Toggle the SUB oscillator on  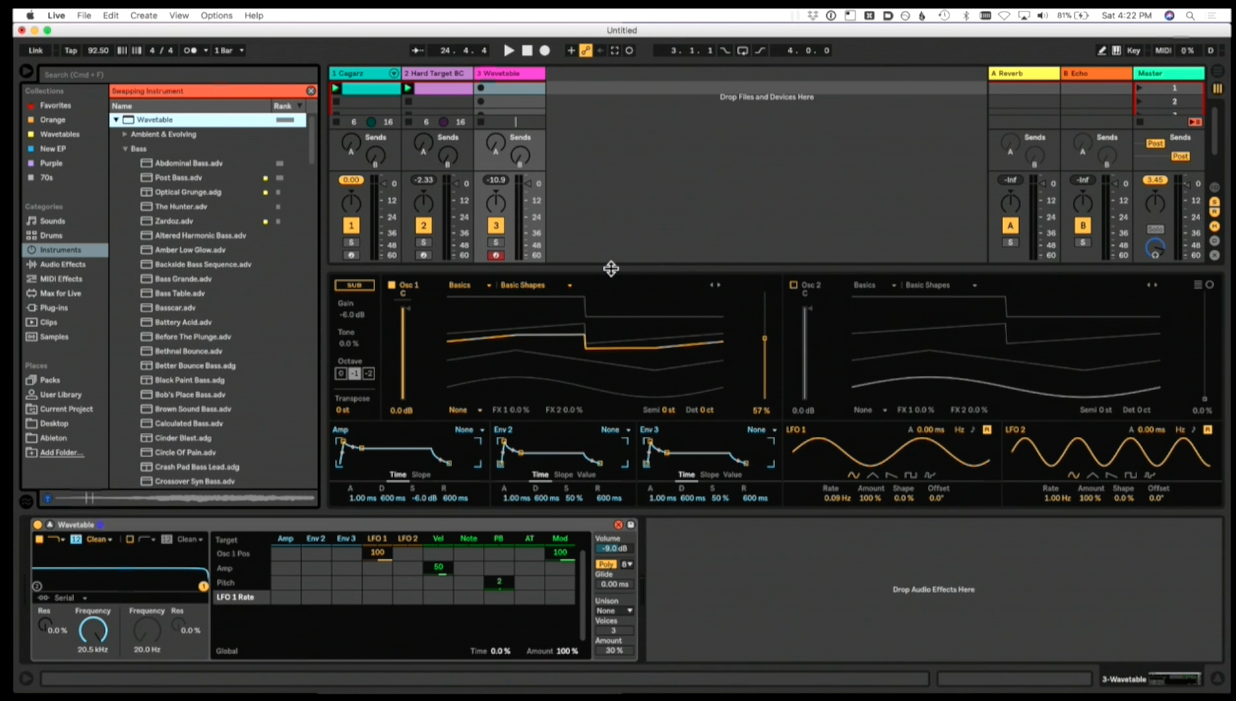(x=354, y=286)
